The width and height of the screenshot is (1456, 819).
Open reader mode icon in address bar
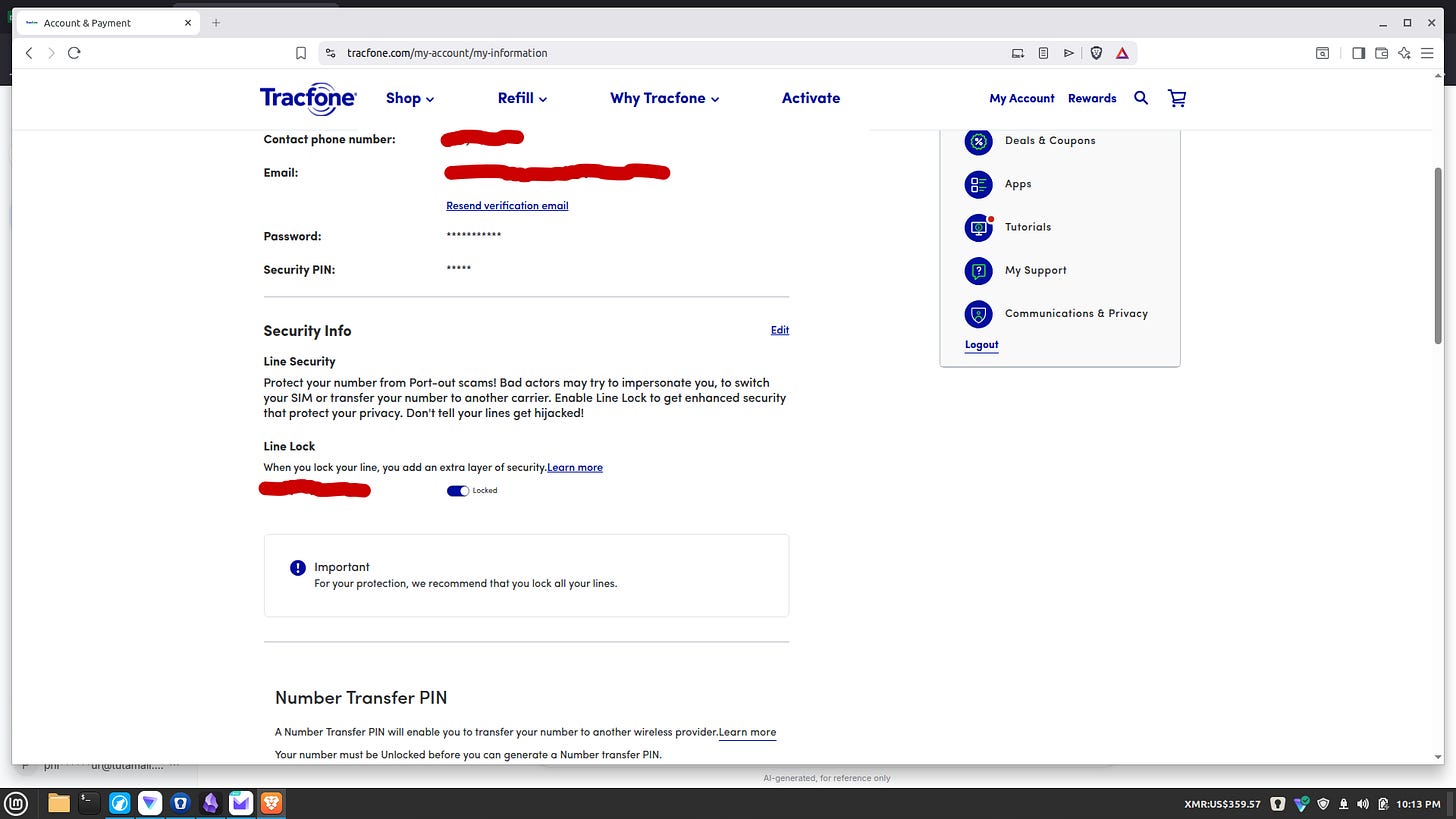tap(1043, 53)
